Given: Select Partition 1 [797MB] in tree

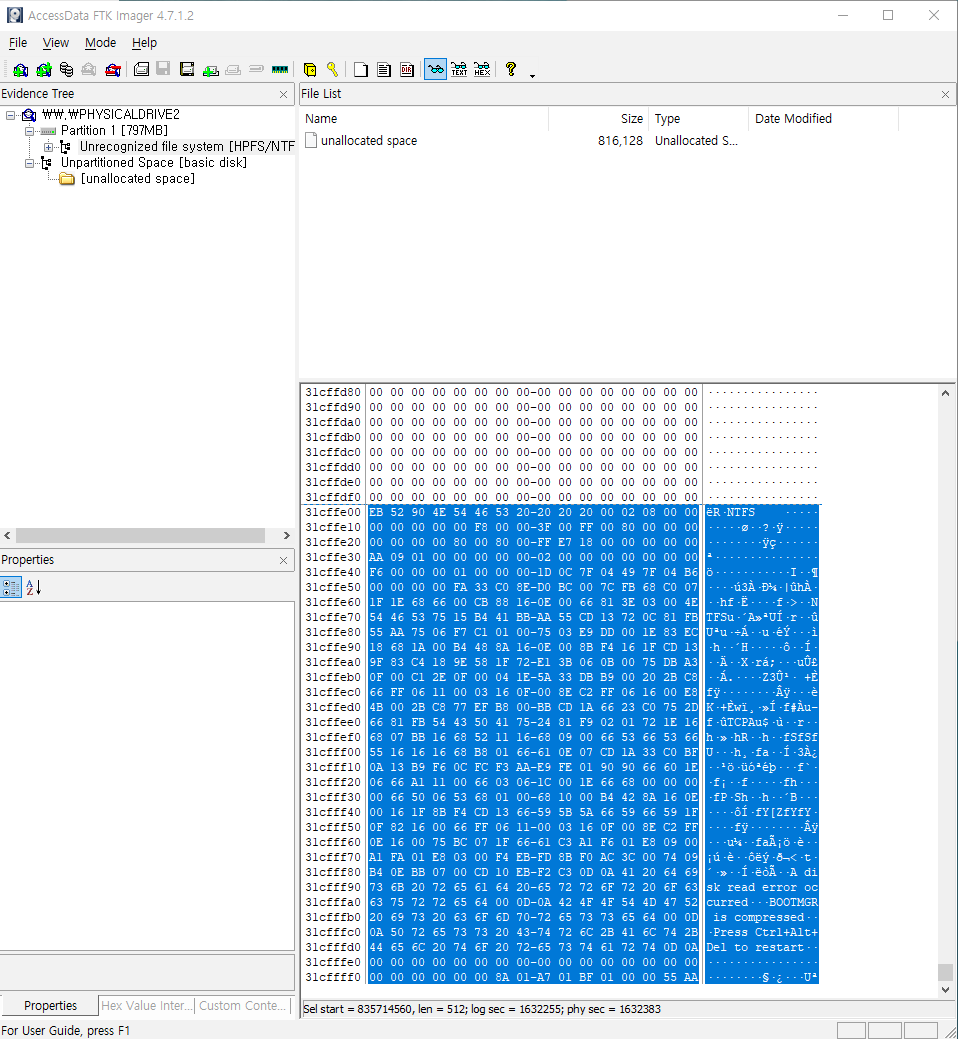Looking at the screenshot, I should [114, 131].
